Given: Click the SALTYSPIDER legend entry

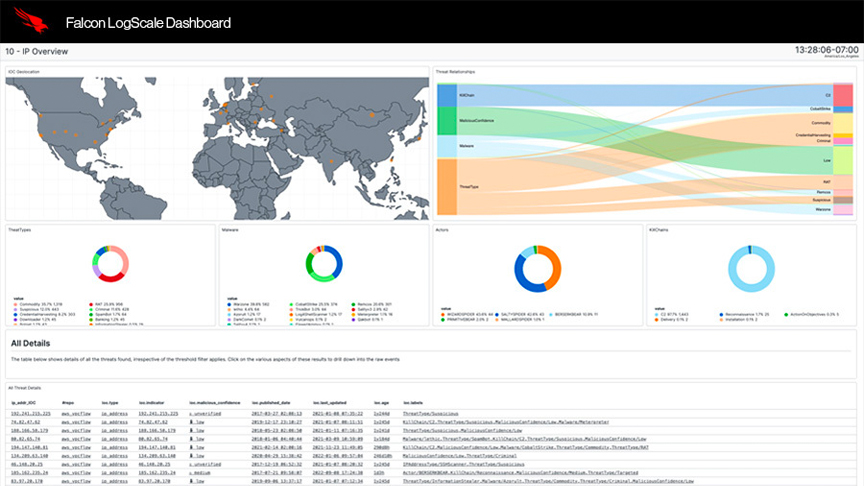Looking at the screenshot, I should coord(519,315).
